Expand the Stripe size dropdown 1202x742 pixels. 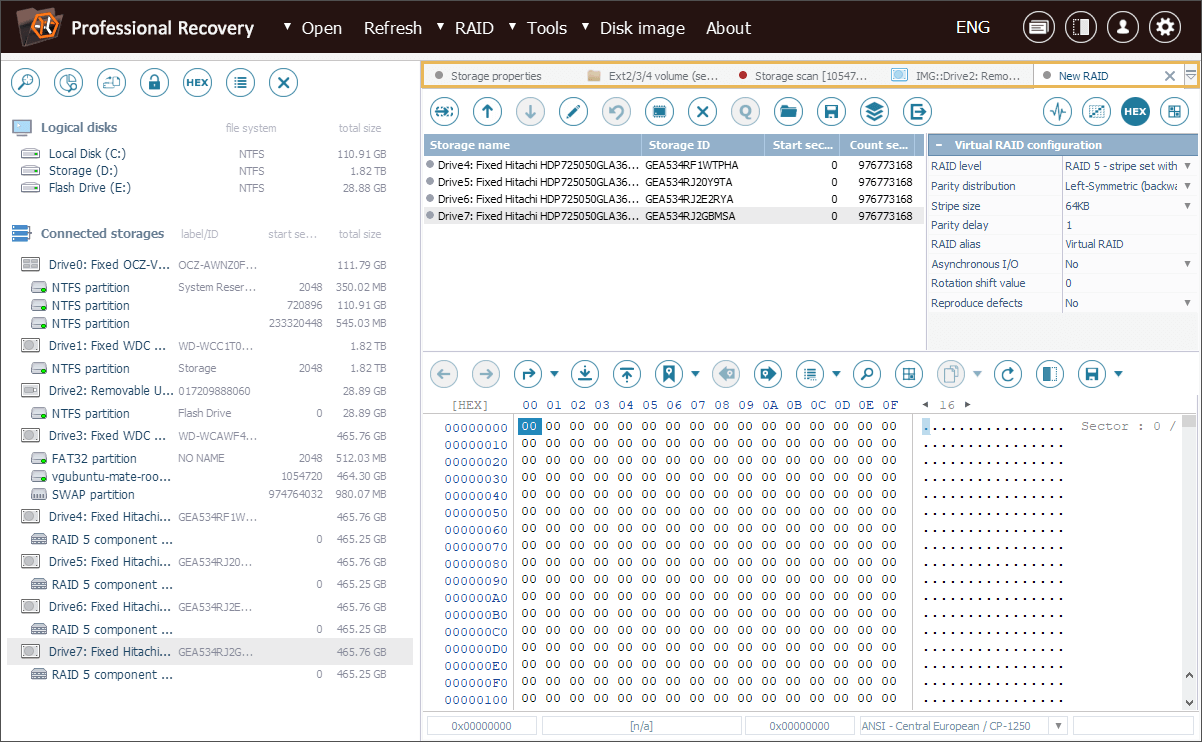pos(1187,206)
